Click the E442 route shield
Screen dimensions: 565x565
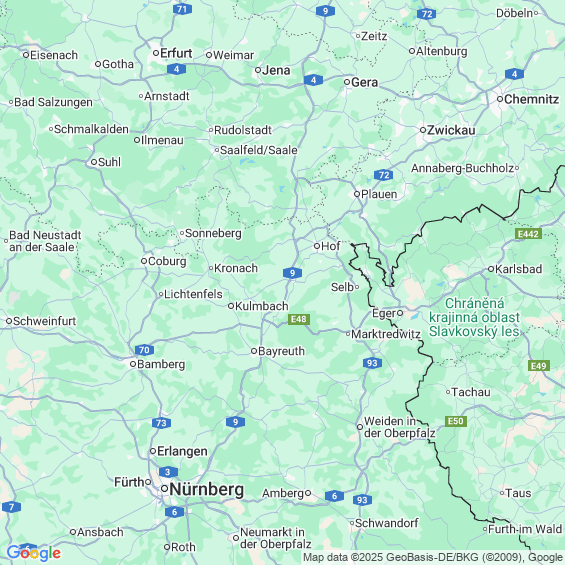click(528, 234)
